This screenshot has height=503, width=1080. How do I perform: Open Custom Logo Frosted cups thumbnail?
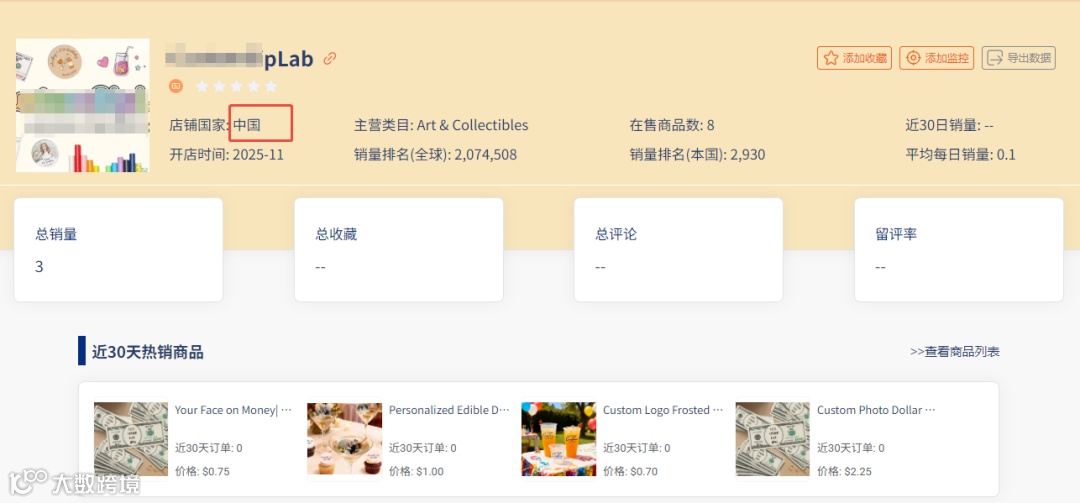[x=559, y=439]
